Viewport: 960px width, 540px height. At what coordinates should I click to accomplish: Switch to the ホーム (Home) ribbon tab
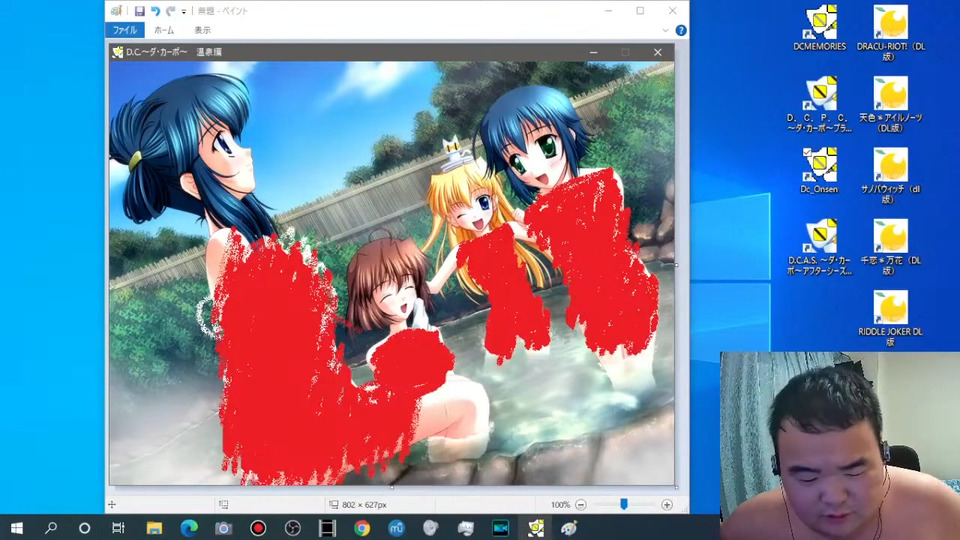pyautogui.click(x=164, y=30)
